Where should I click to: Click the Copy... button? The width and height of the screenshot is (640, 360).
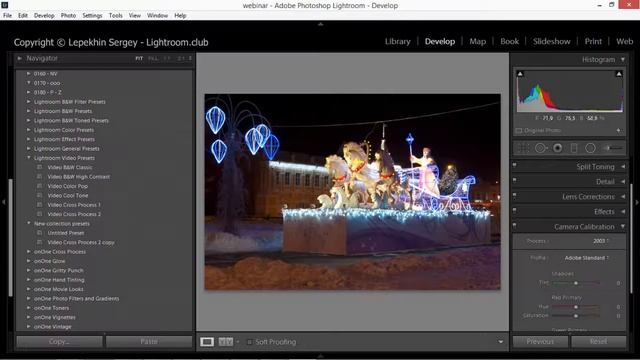[x=60, y=342]
